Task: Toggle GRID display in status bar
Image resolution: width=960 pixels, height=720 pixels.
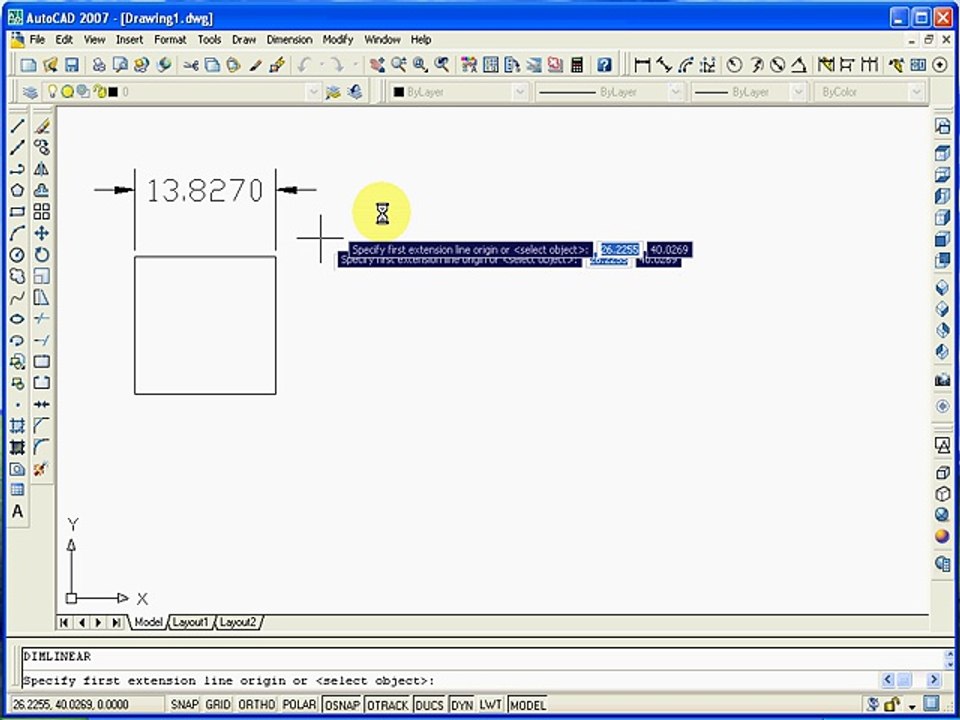Action: pos(218,705)
